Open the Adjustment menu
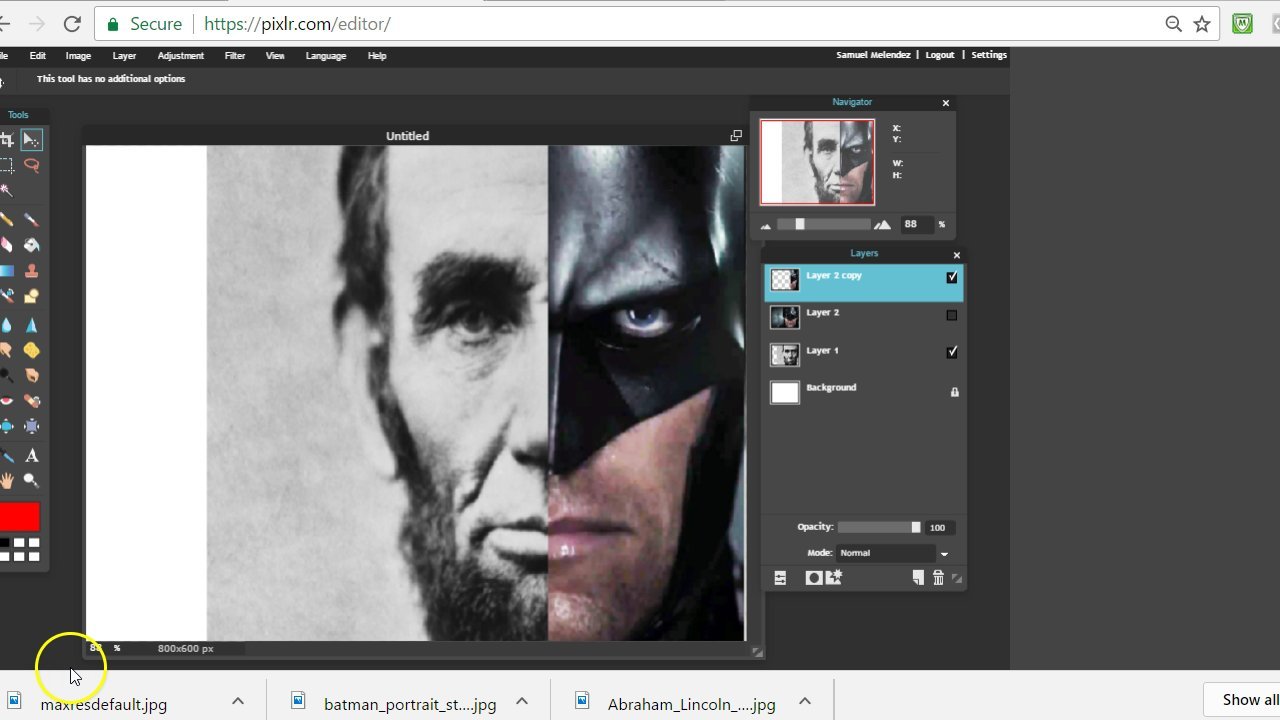The image size is (1280, 720). (x=180, y=56)
